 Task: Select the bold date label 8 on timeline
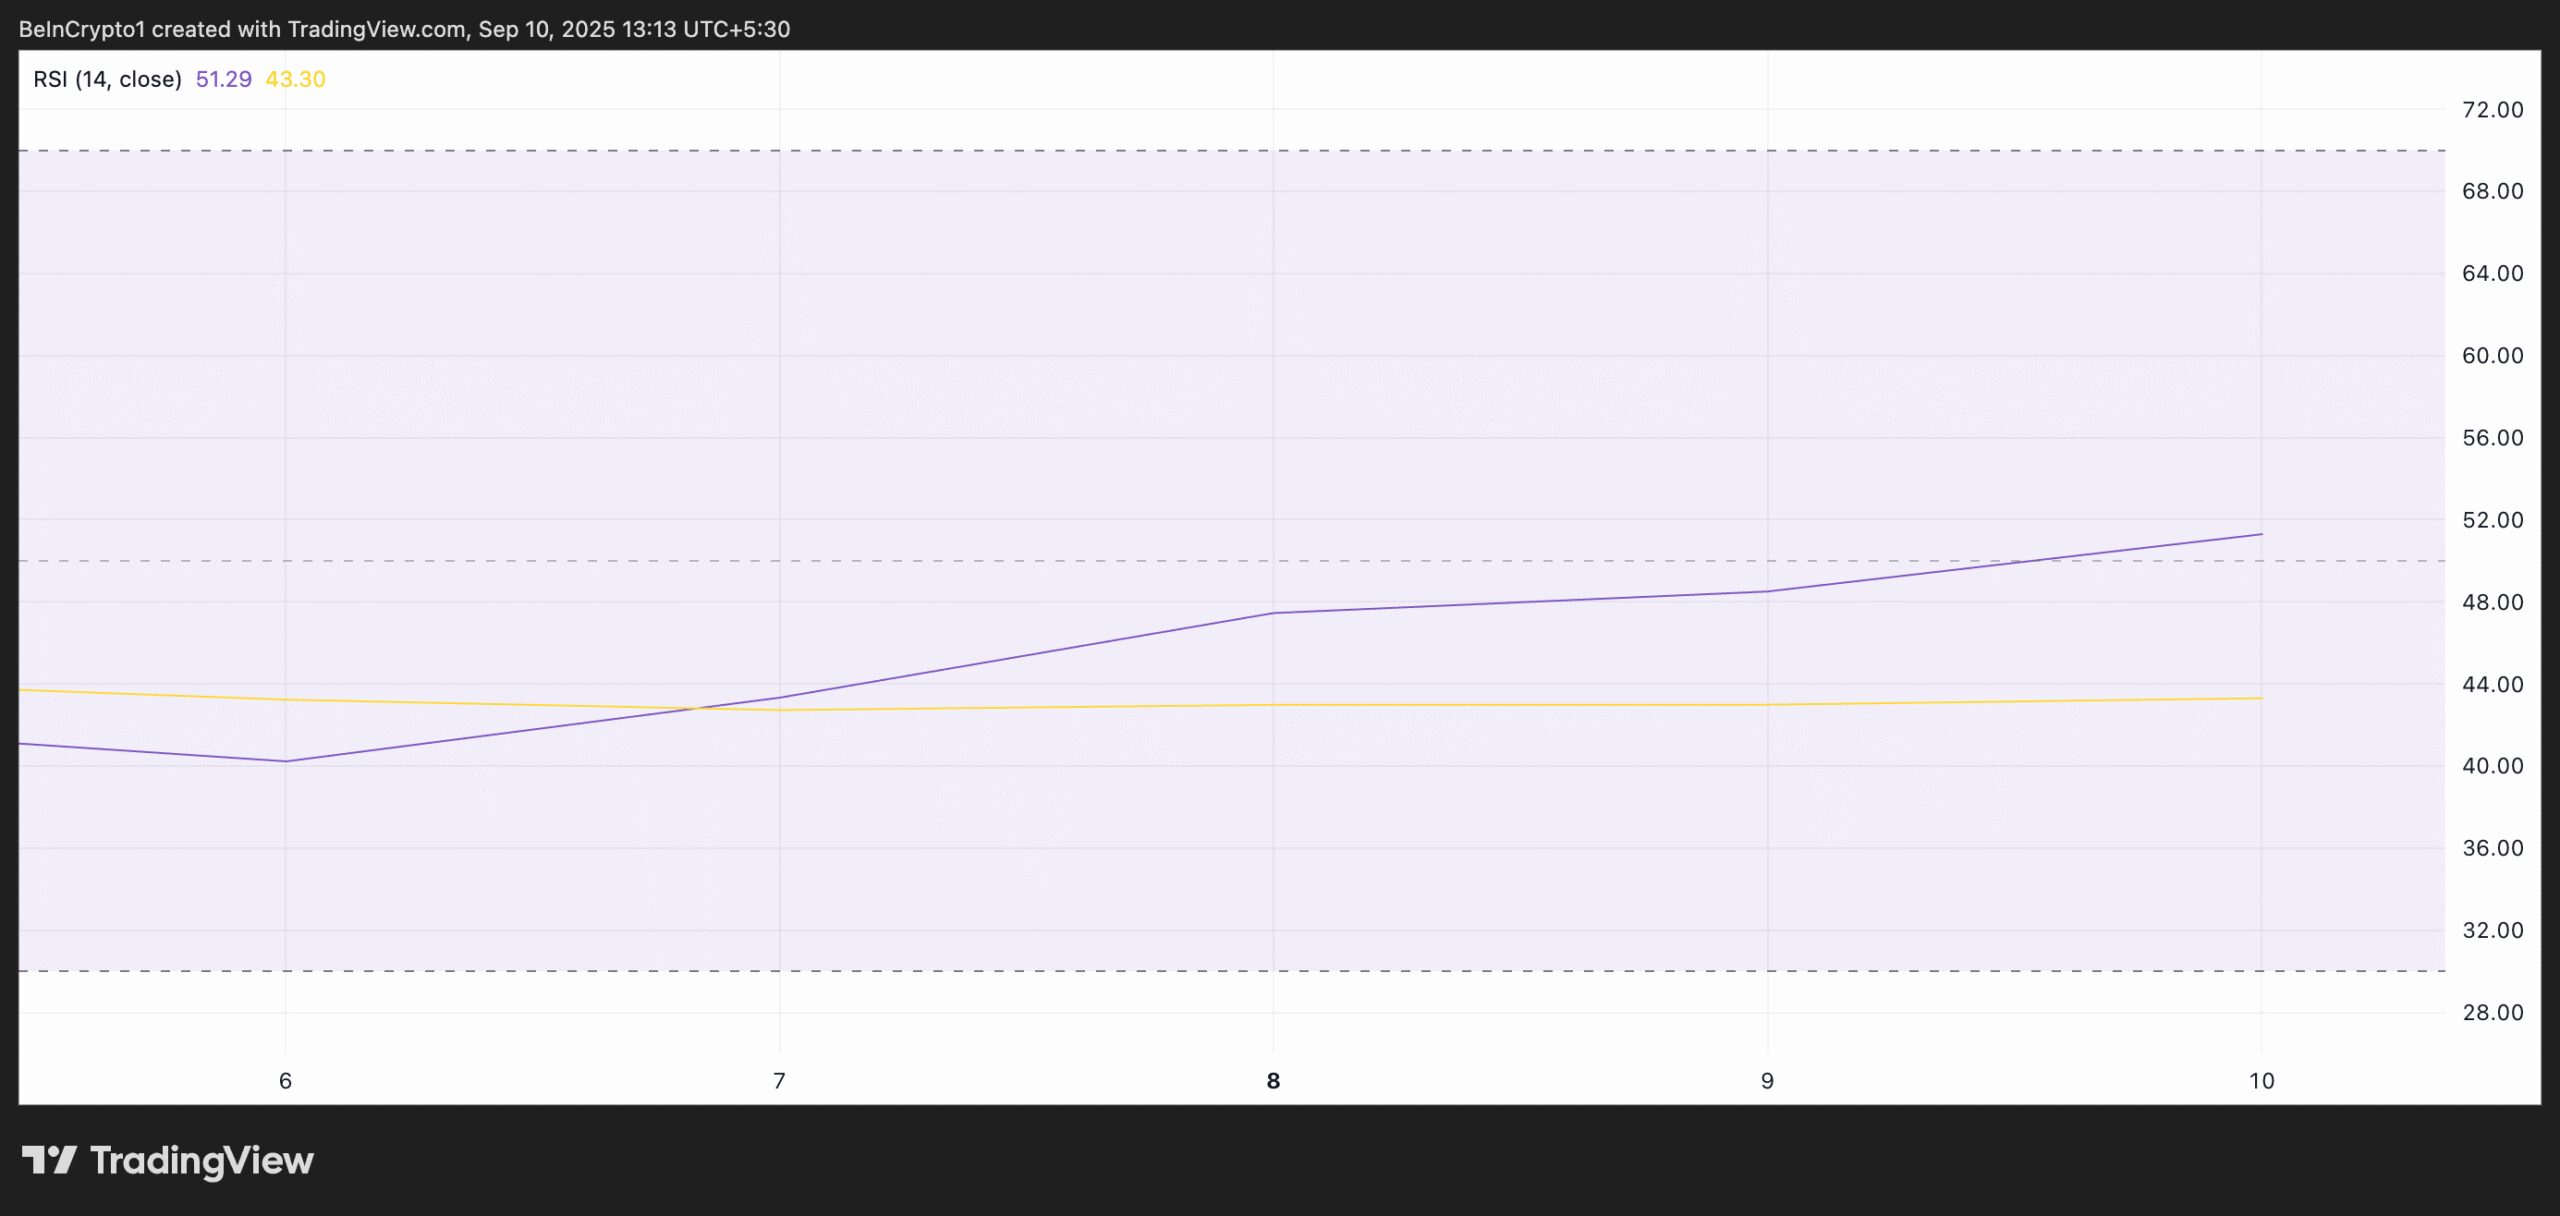pyautogui.click(x=1273, y=1081)
